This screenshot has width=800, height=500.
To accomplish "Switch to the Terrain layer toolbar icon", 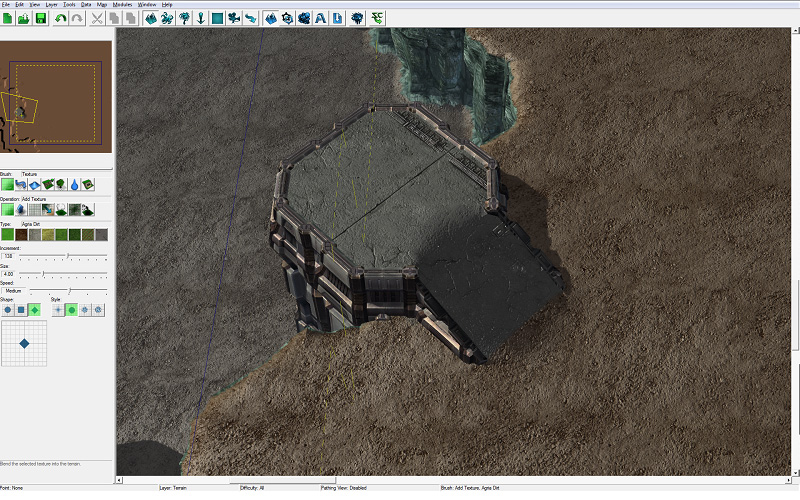I will 151,19.
